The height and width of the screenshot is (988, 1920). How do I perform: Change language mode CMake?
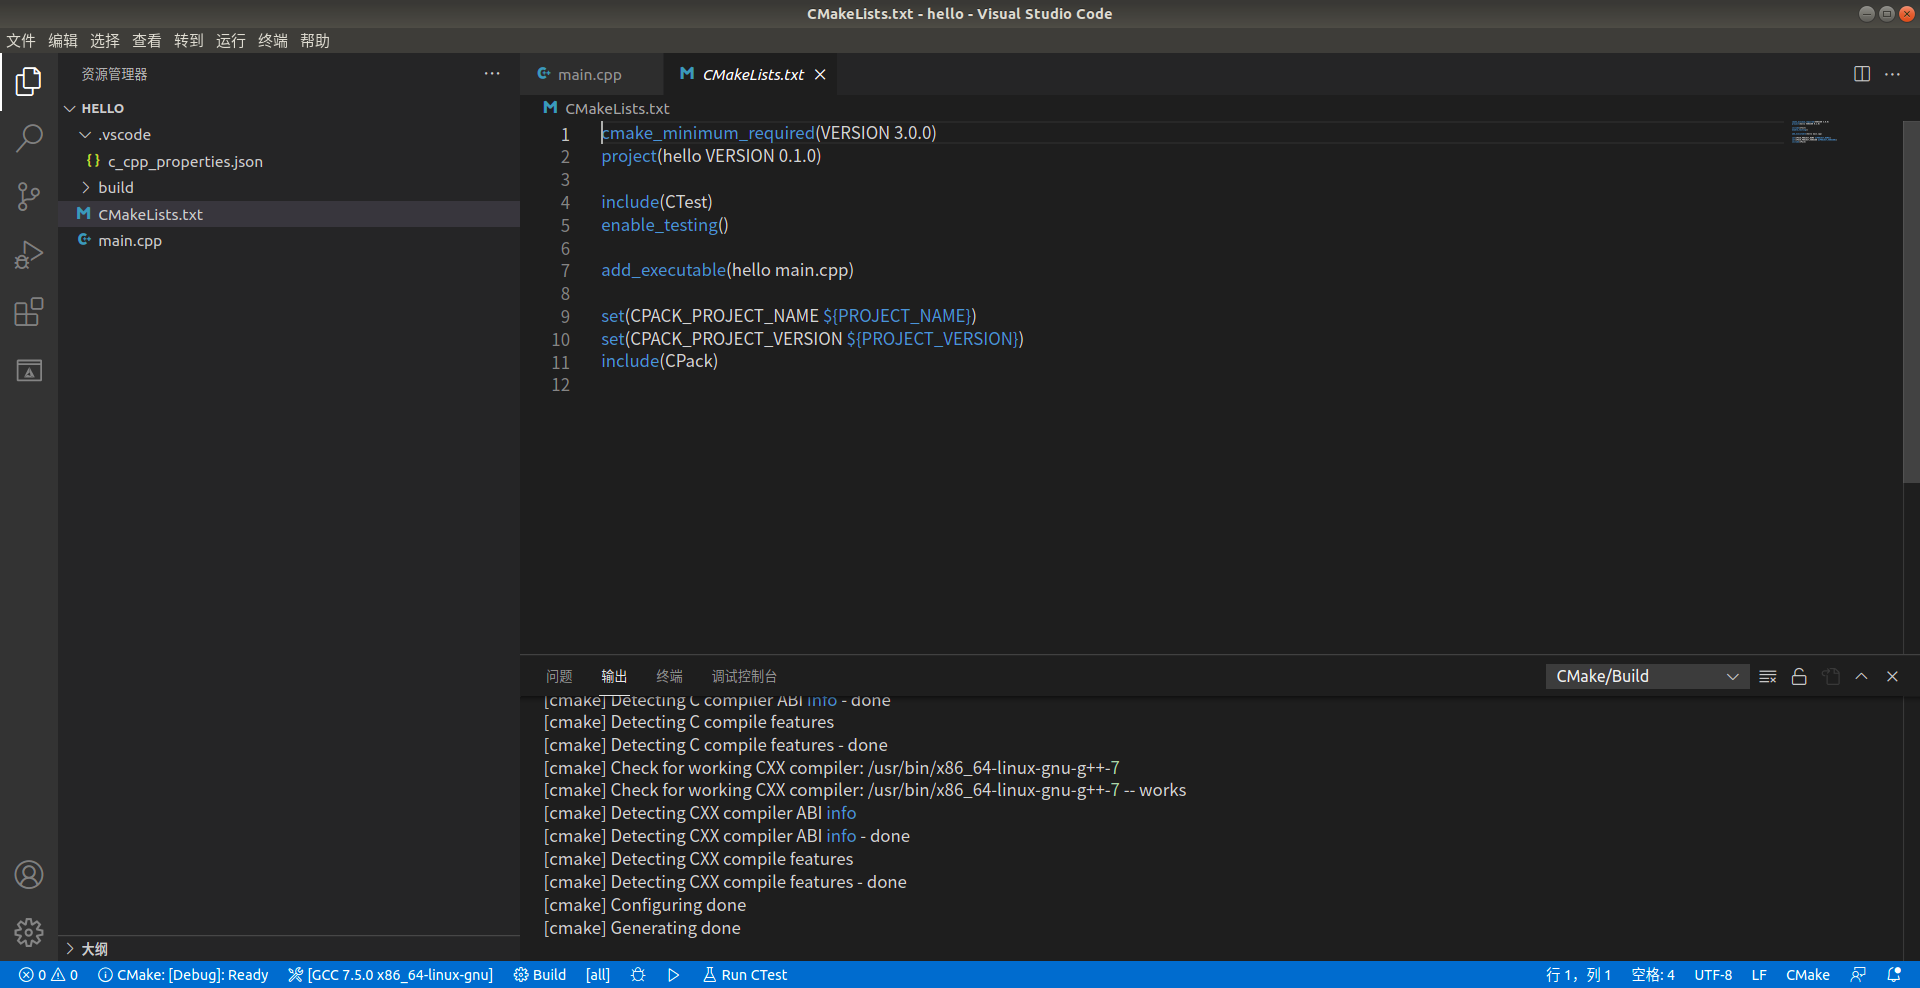pyautogui.click(x=1808, y=975)
